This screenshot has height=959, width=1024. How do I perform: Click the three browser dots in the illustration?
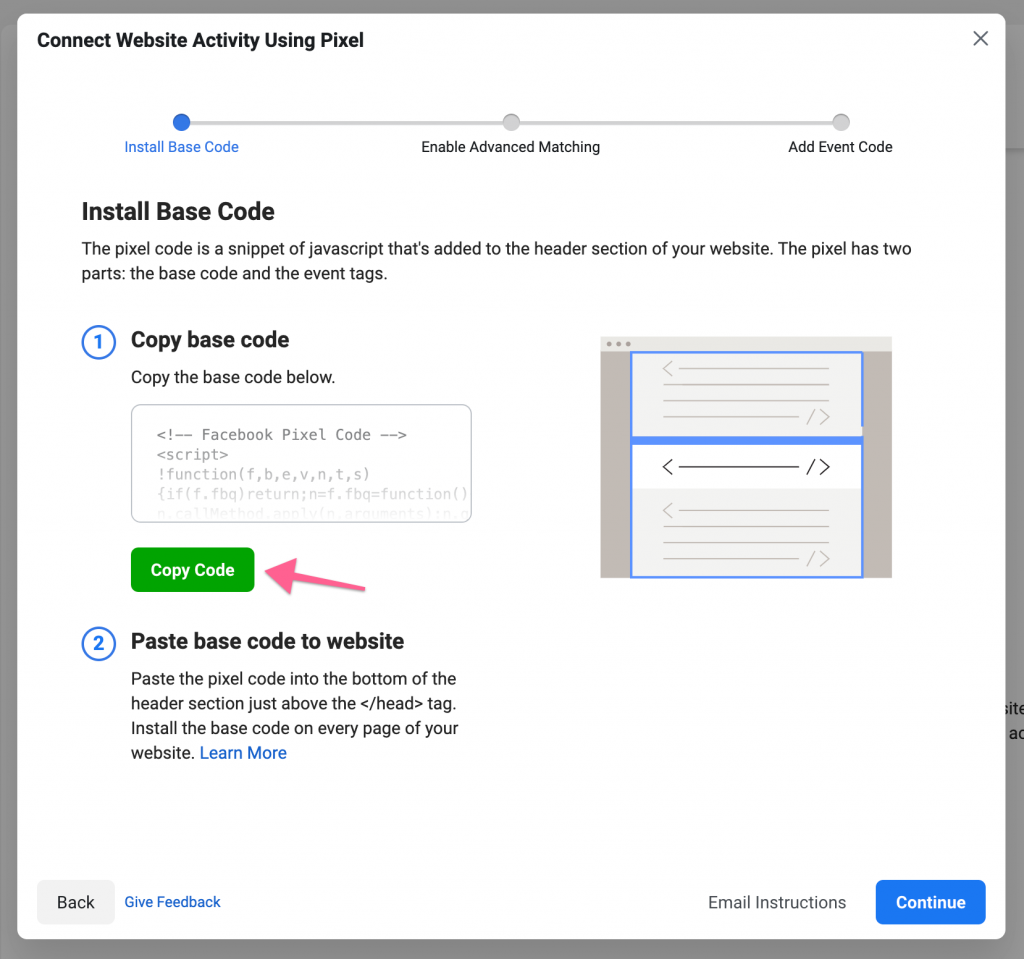(618, 344)
